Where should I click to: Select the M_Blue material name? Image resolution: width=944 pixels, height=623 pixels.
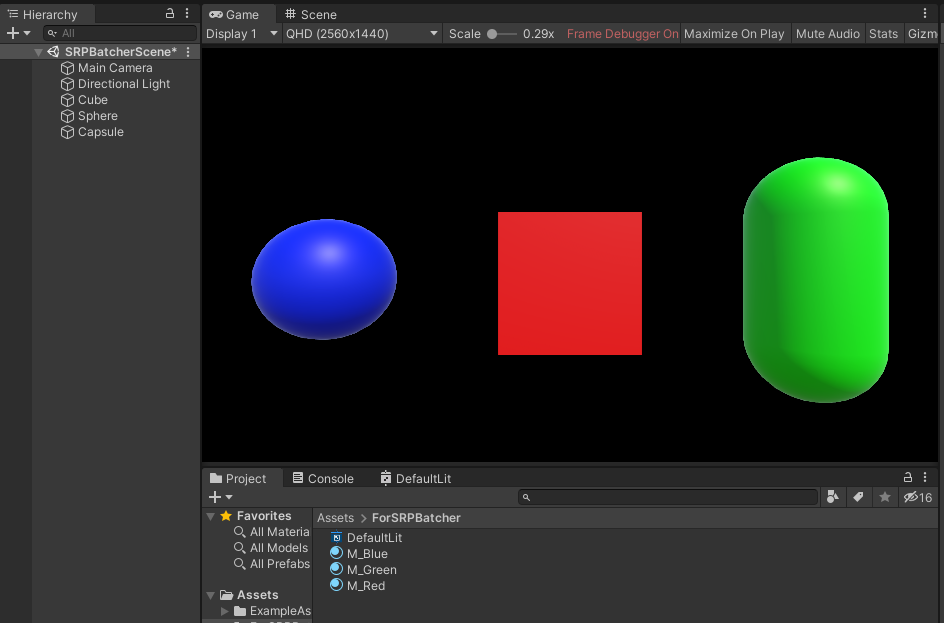click(x=367, y=554)
